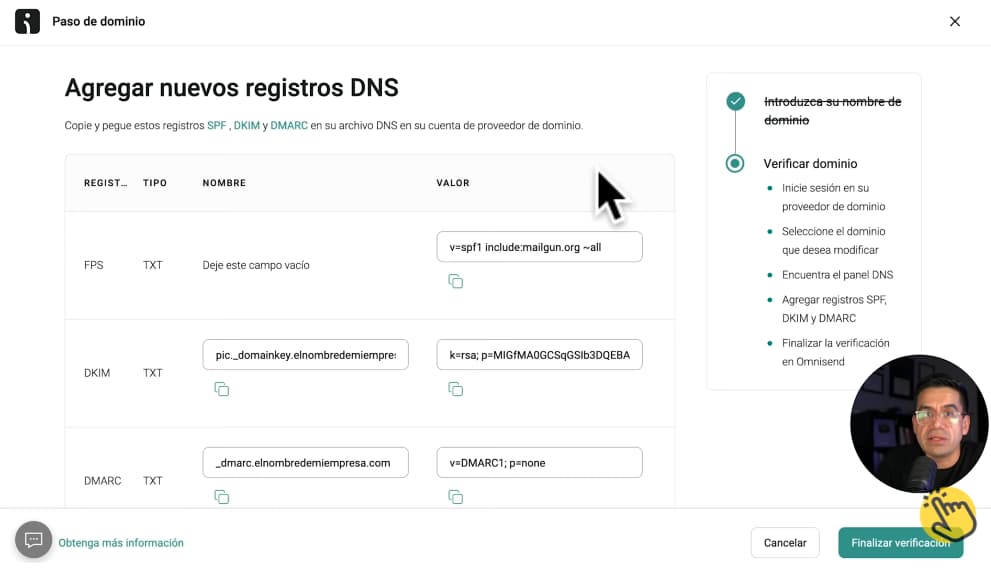Copy the DKIM record name

pos(222,389)
